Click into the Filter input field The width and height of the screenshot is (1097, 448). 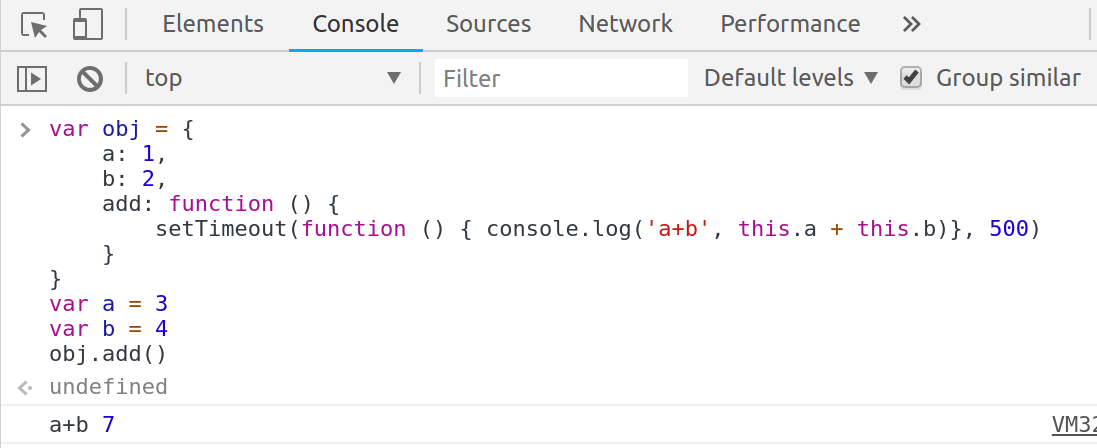click(561, 78)
